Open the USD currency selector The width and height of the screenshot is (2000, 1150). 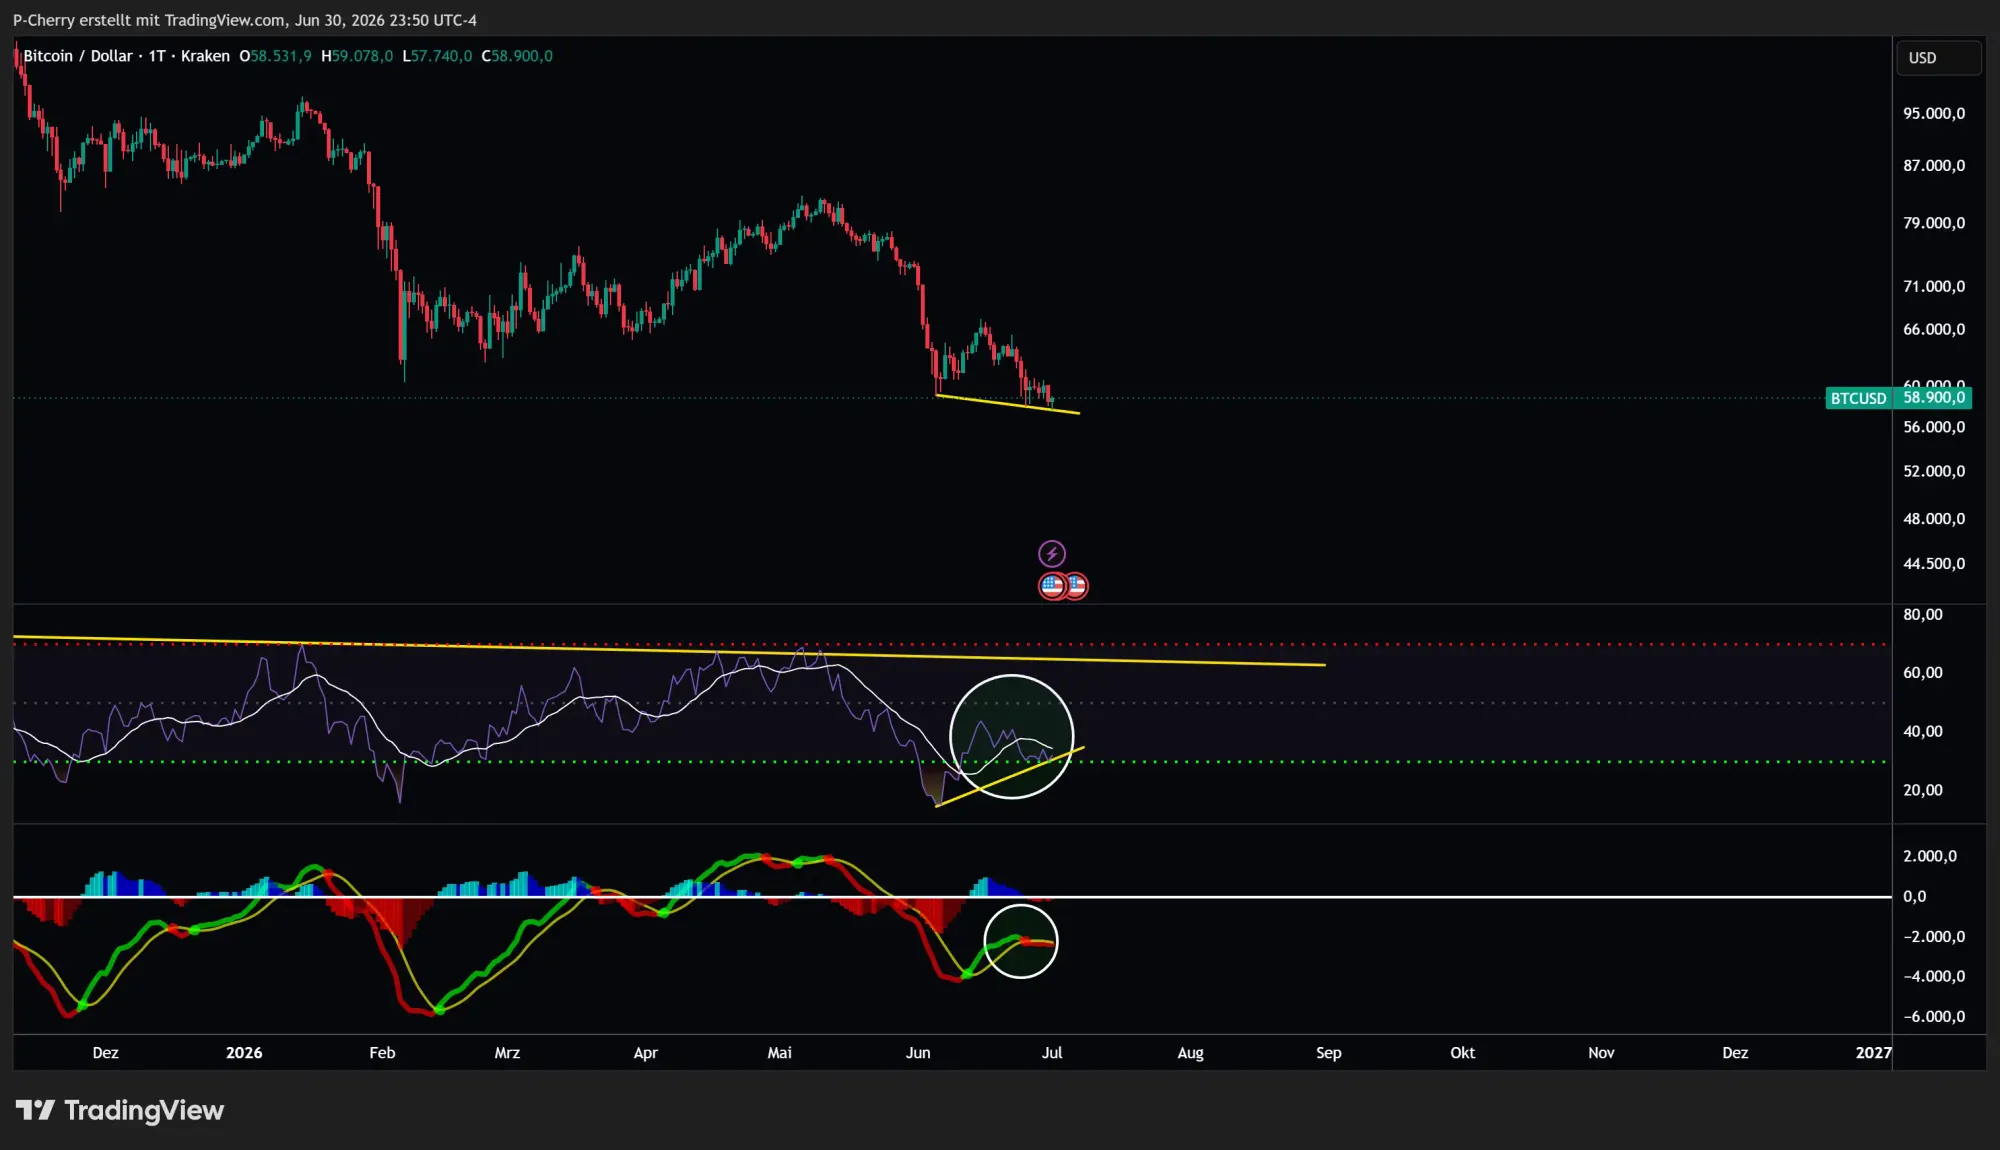point(1938,58)
